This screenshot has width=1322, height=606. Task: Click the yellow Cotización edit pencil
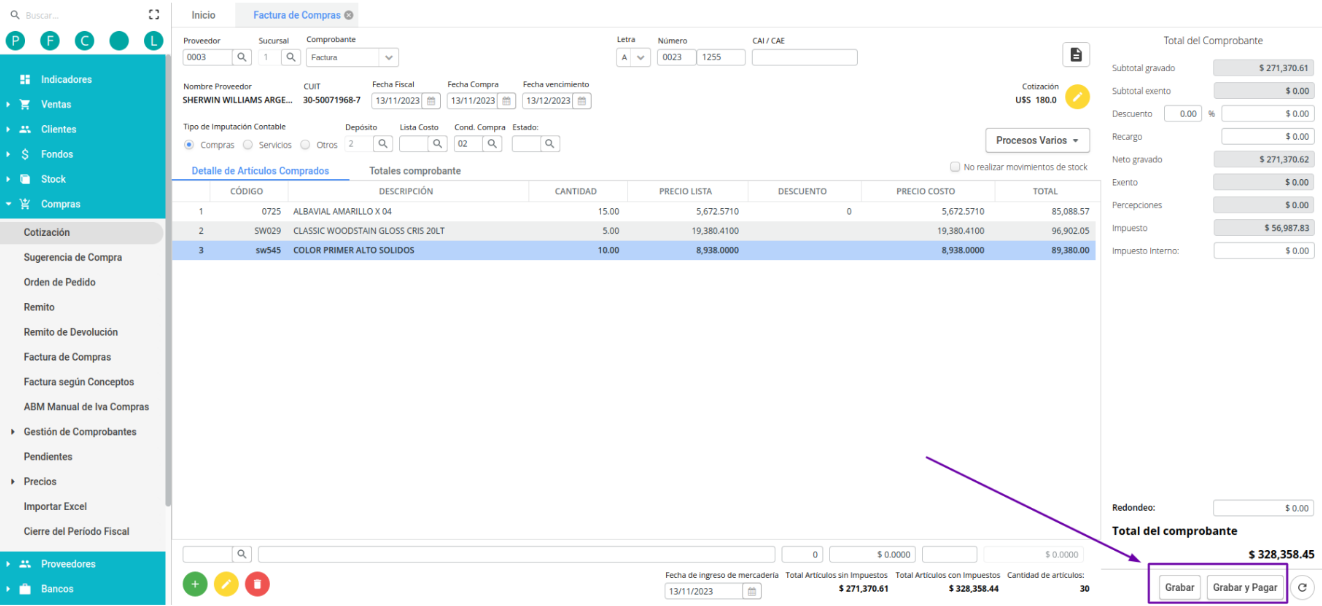(1077, 97)
